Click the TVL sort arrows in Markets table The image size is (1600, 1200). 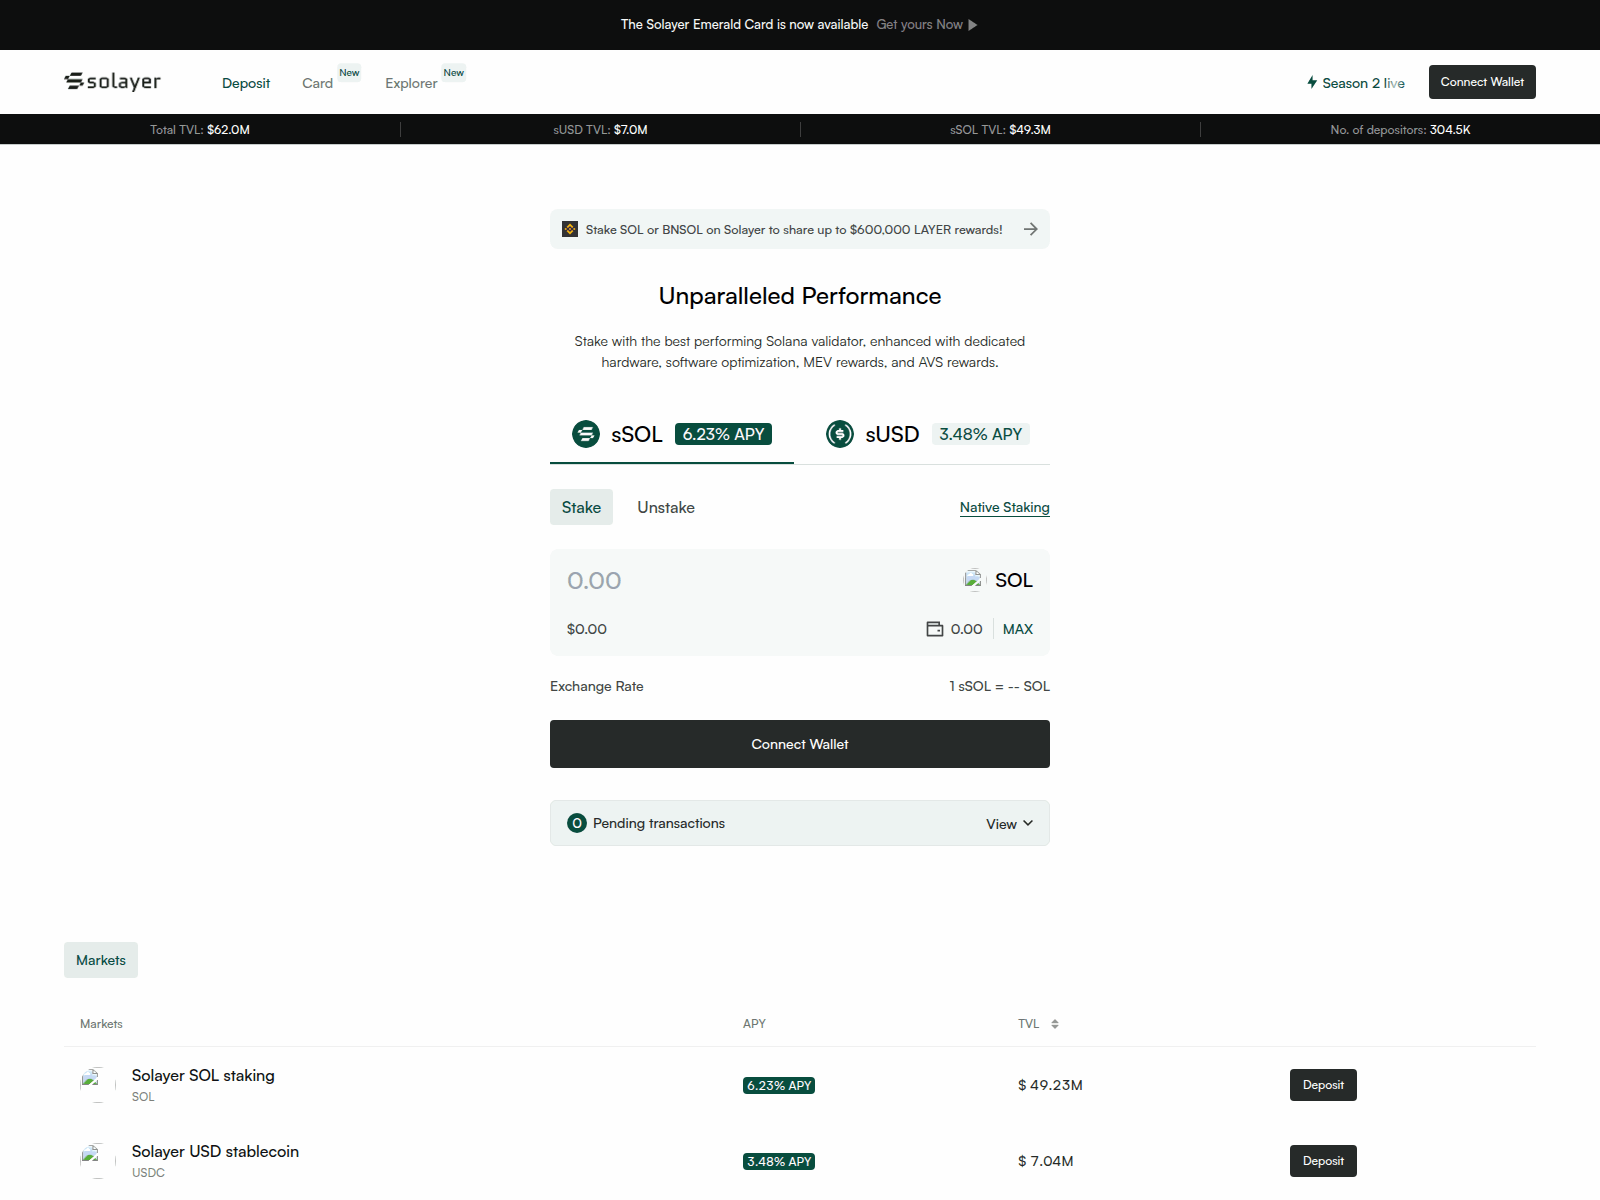point(1057,1023)
